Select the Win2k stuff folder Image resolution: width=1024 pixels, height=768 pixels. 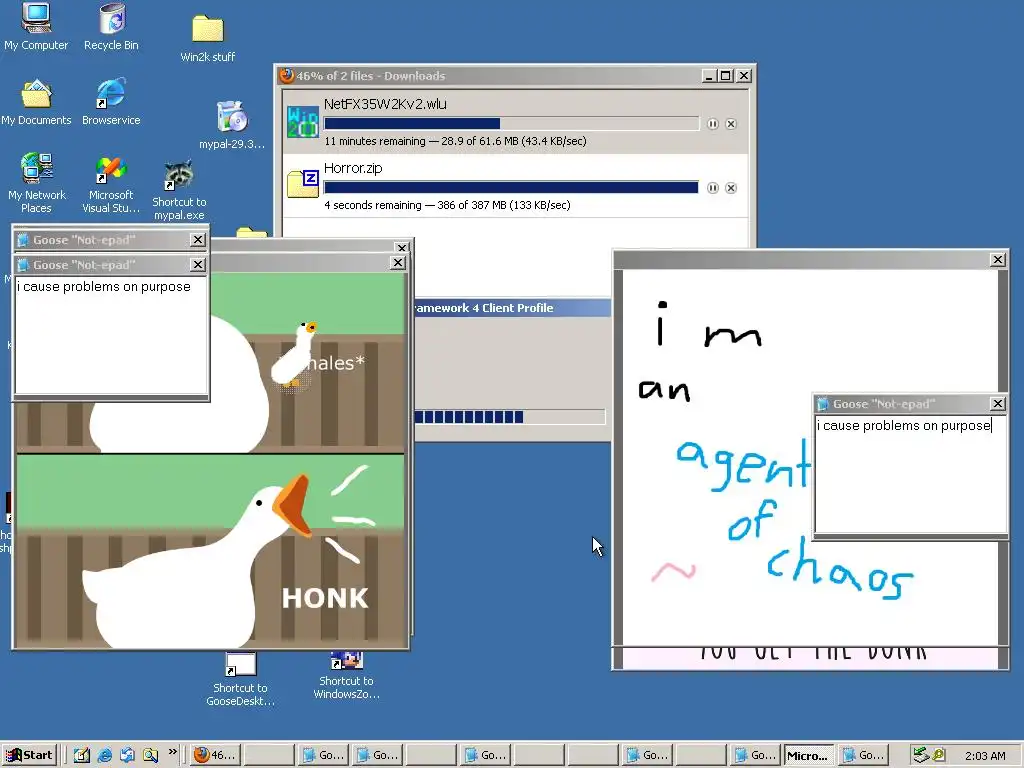(x=208, y=38)
